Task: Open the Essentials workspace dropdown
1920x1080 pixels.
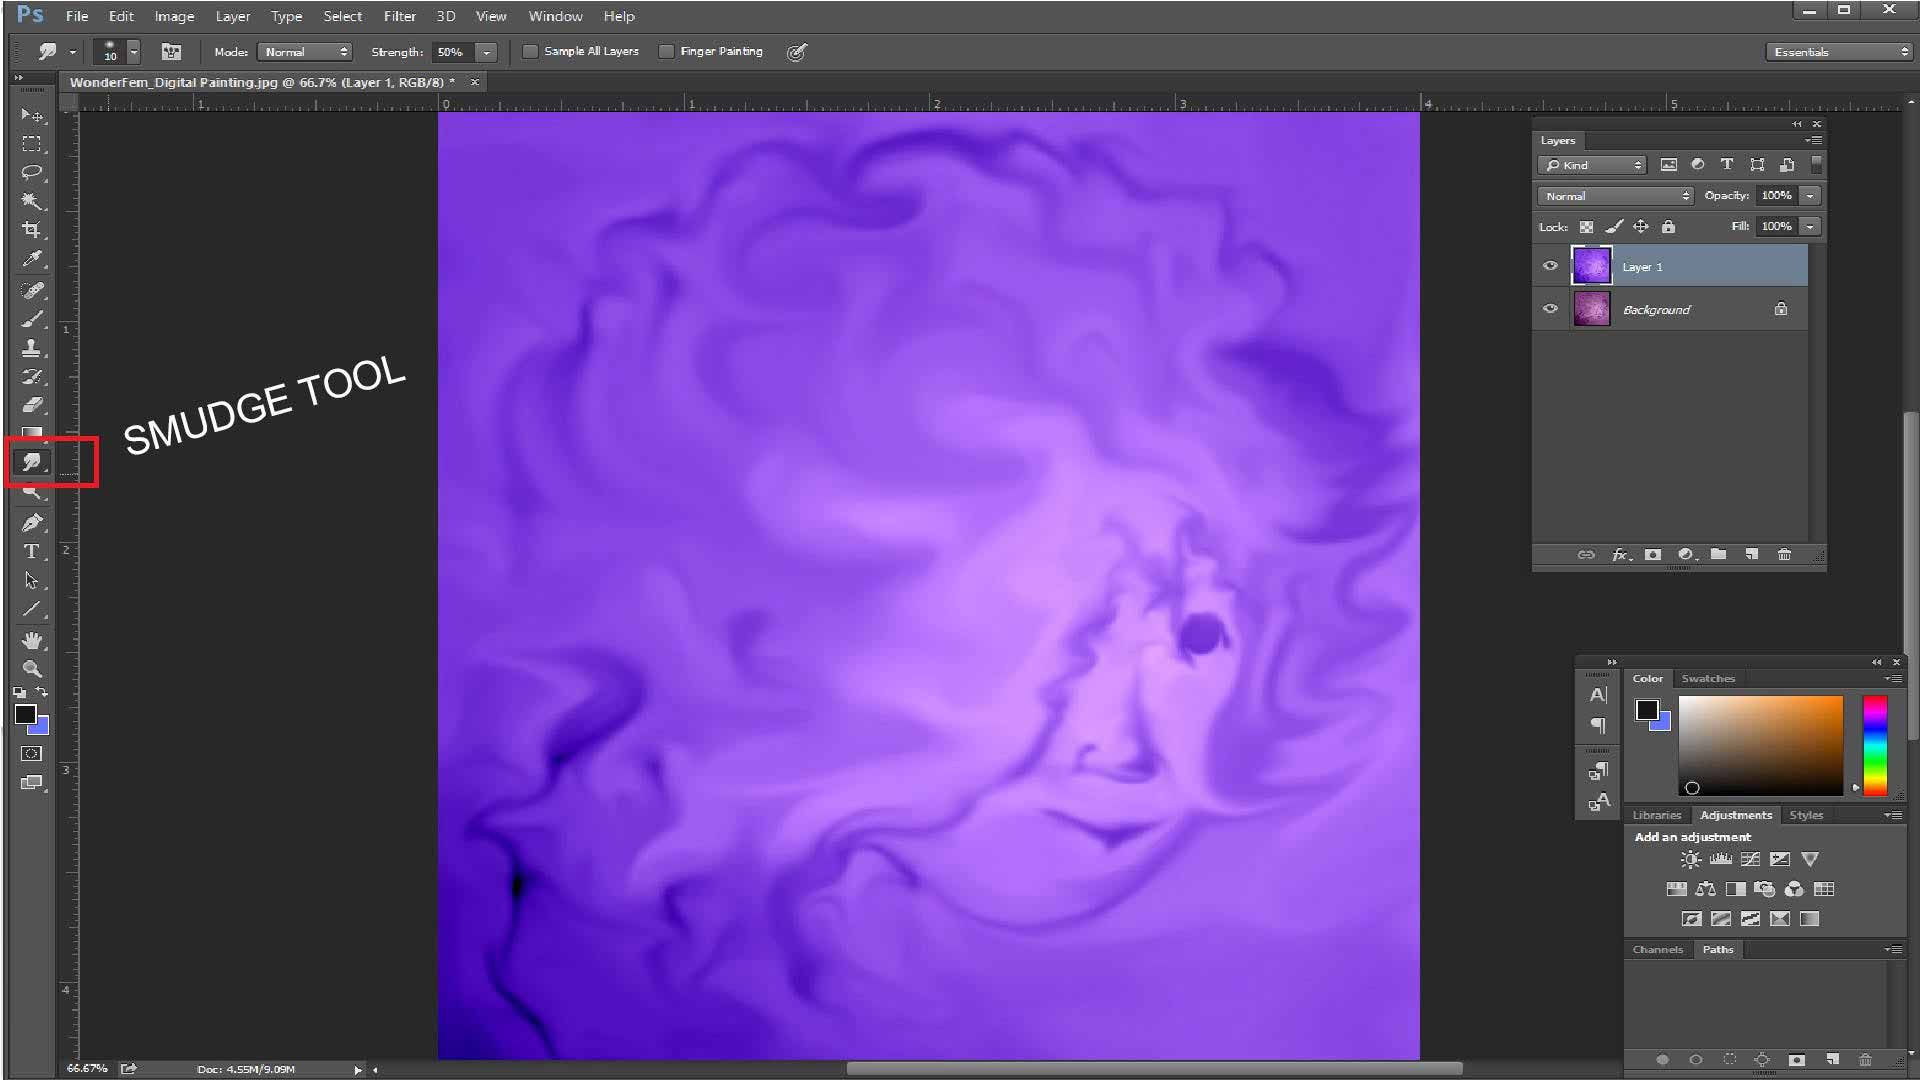Action: [x=1838, y=52]
